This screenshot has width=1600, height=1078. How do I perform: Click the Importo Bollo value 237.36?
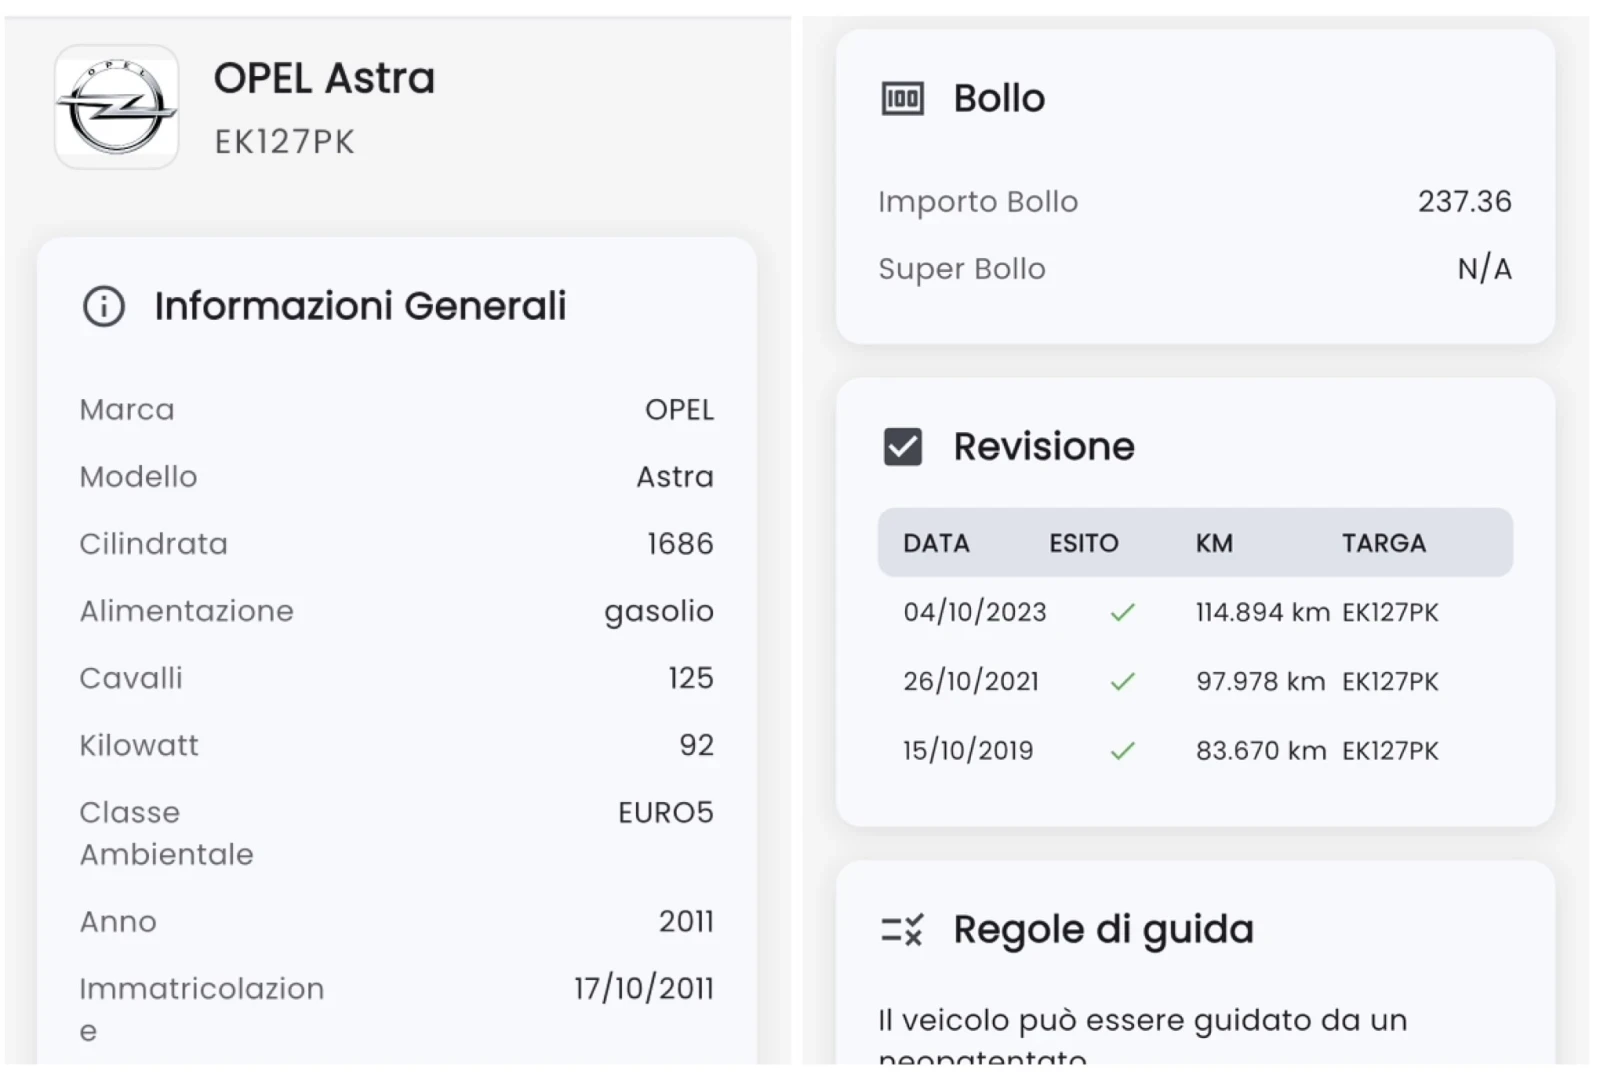coord(1464,202)
